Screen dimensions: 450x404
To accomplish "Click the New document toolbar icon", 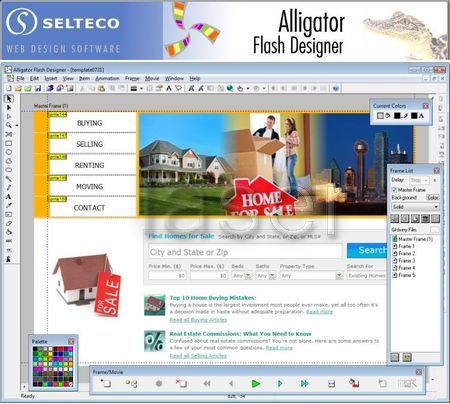I will [9, 88].
